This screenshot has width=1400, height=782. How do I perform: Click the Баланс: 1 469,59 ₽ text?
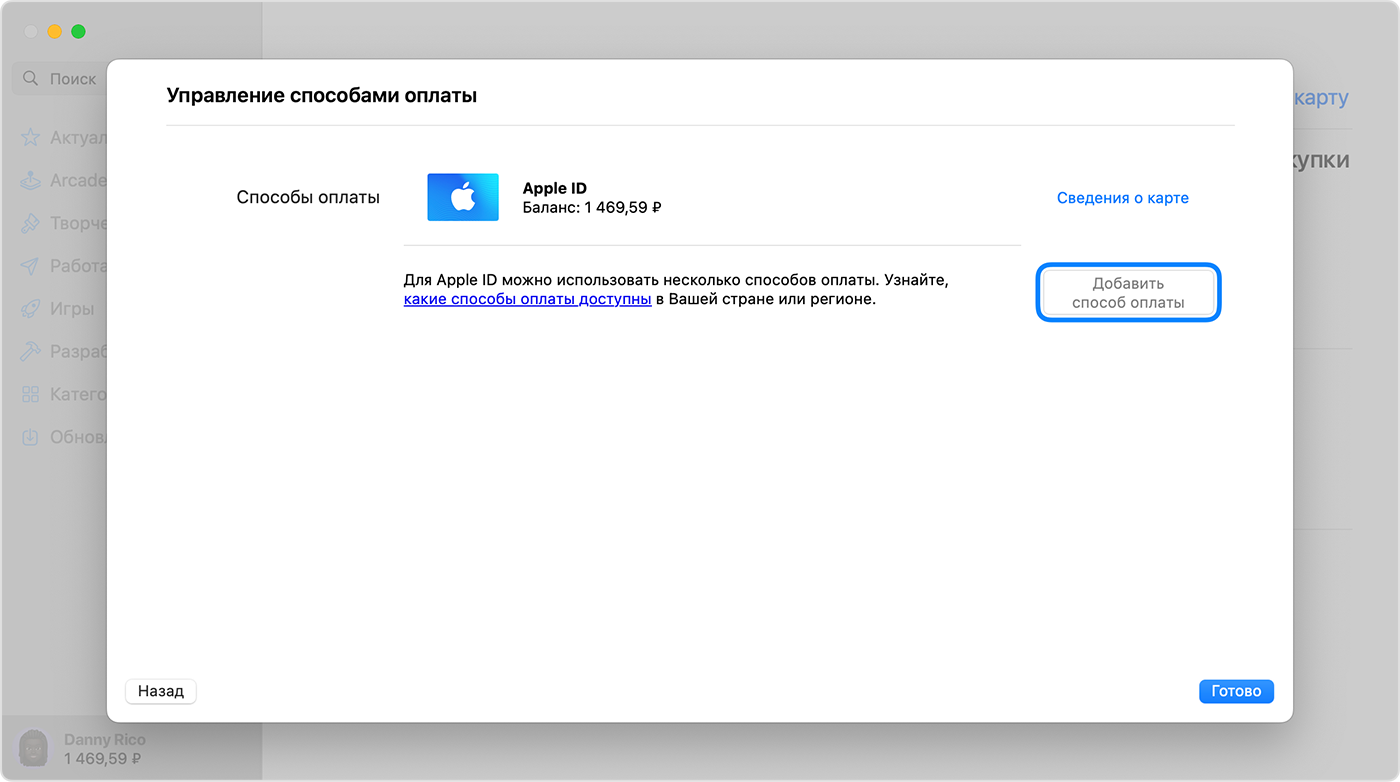593,208
